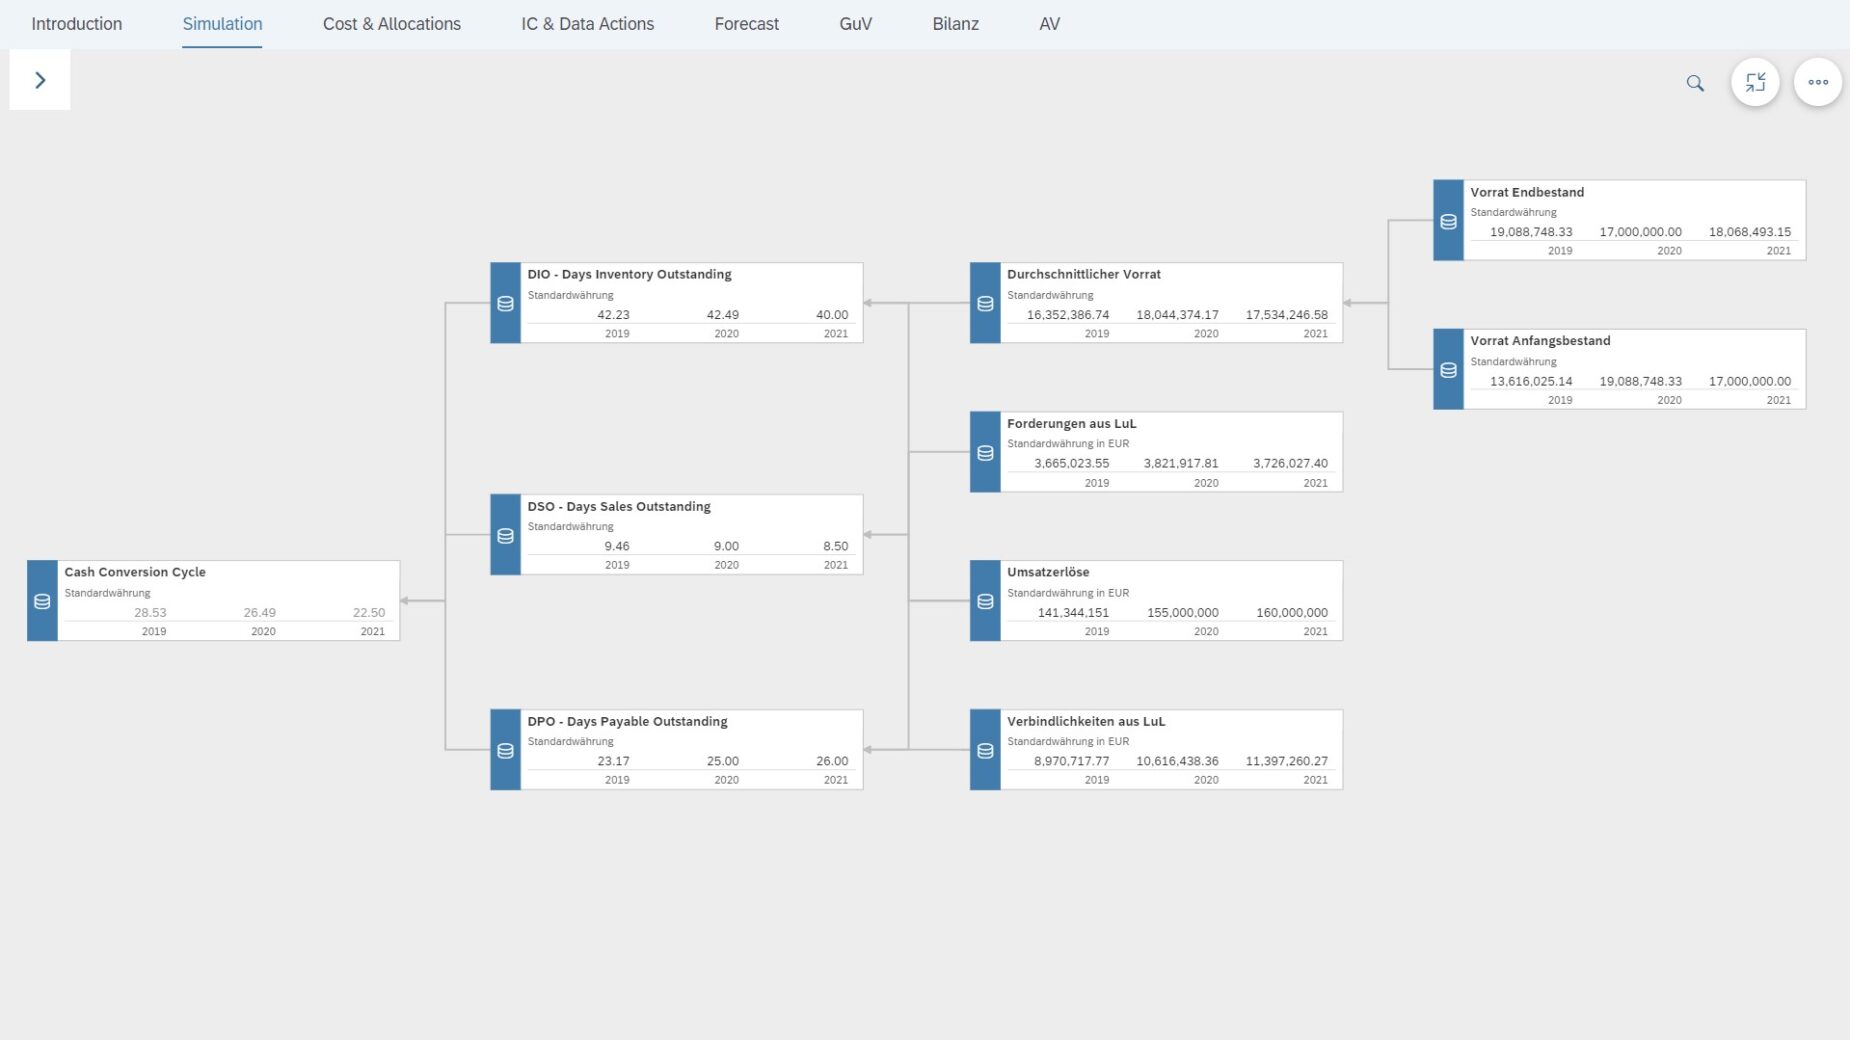Select the Forderungen aus LuL node title
Image resolution: width=1850 pixels, height=1040 pixels.
[x=1071, y=424]
